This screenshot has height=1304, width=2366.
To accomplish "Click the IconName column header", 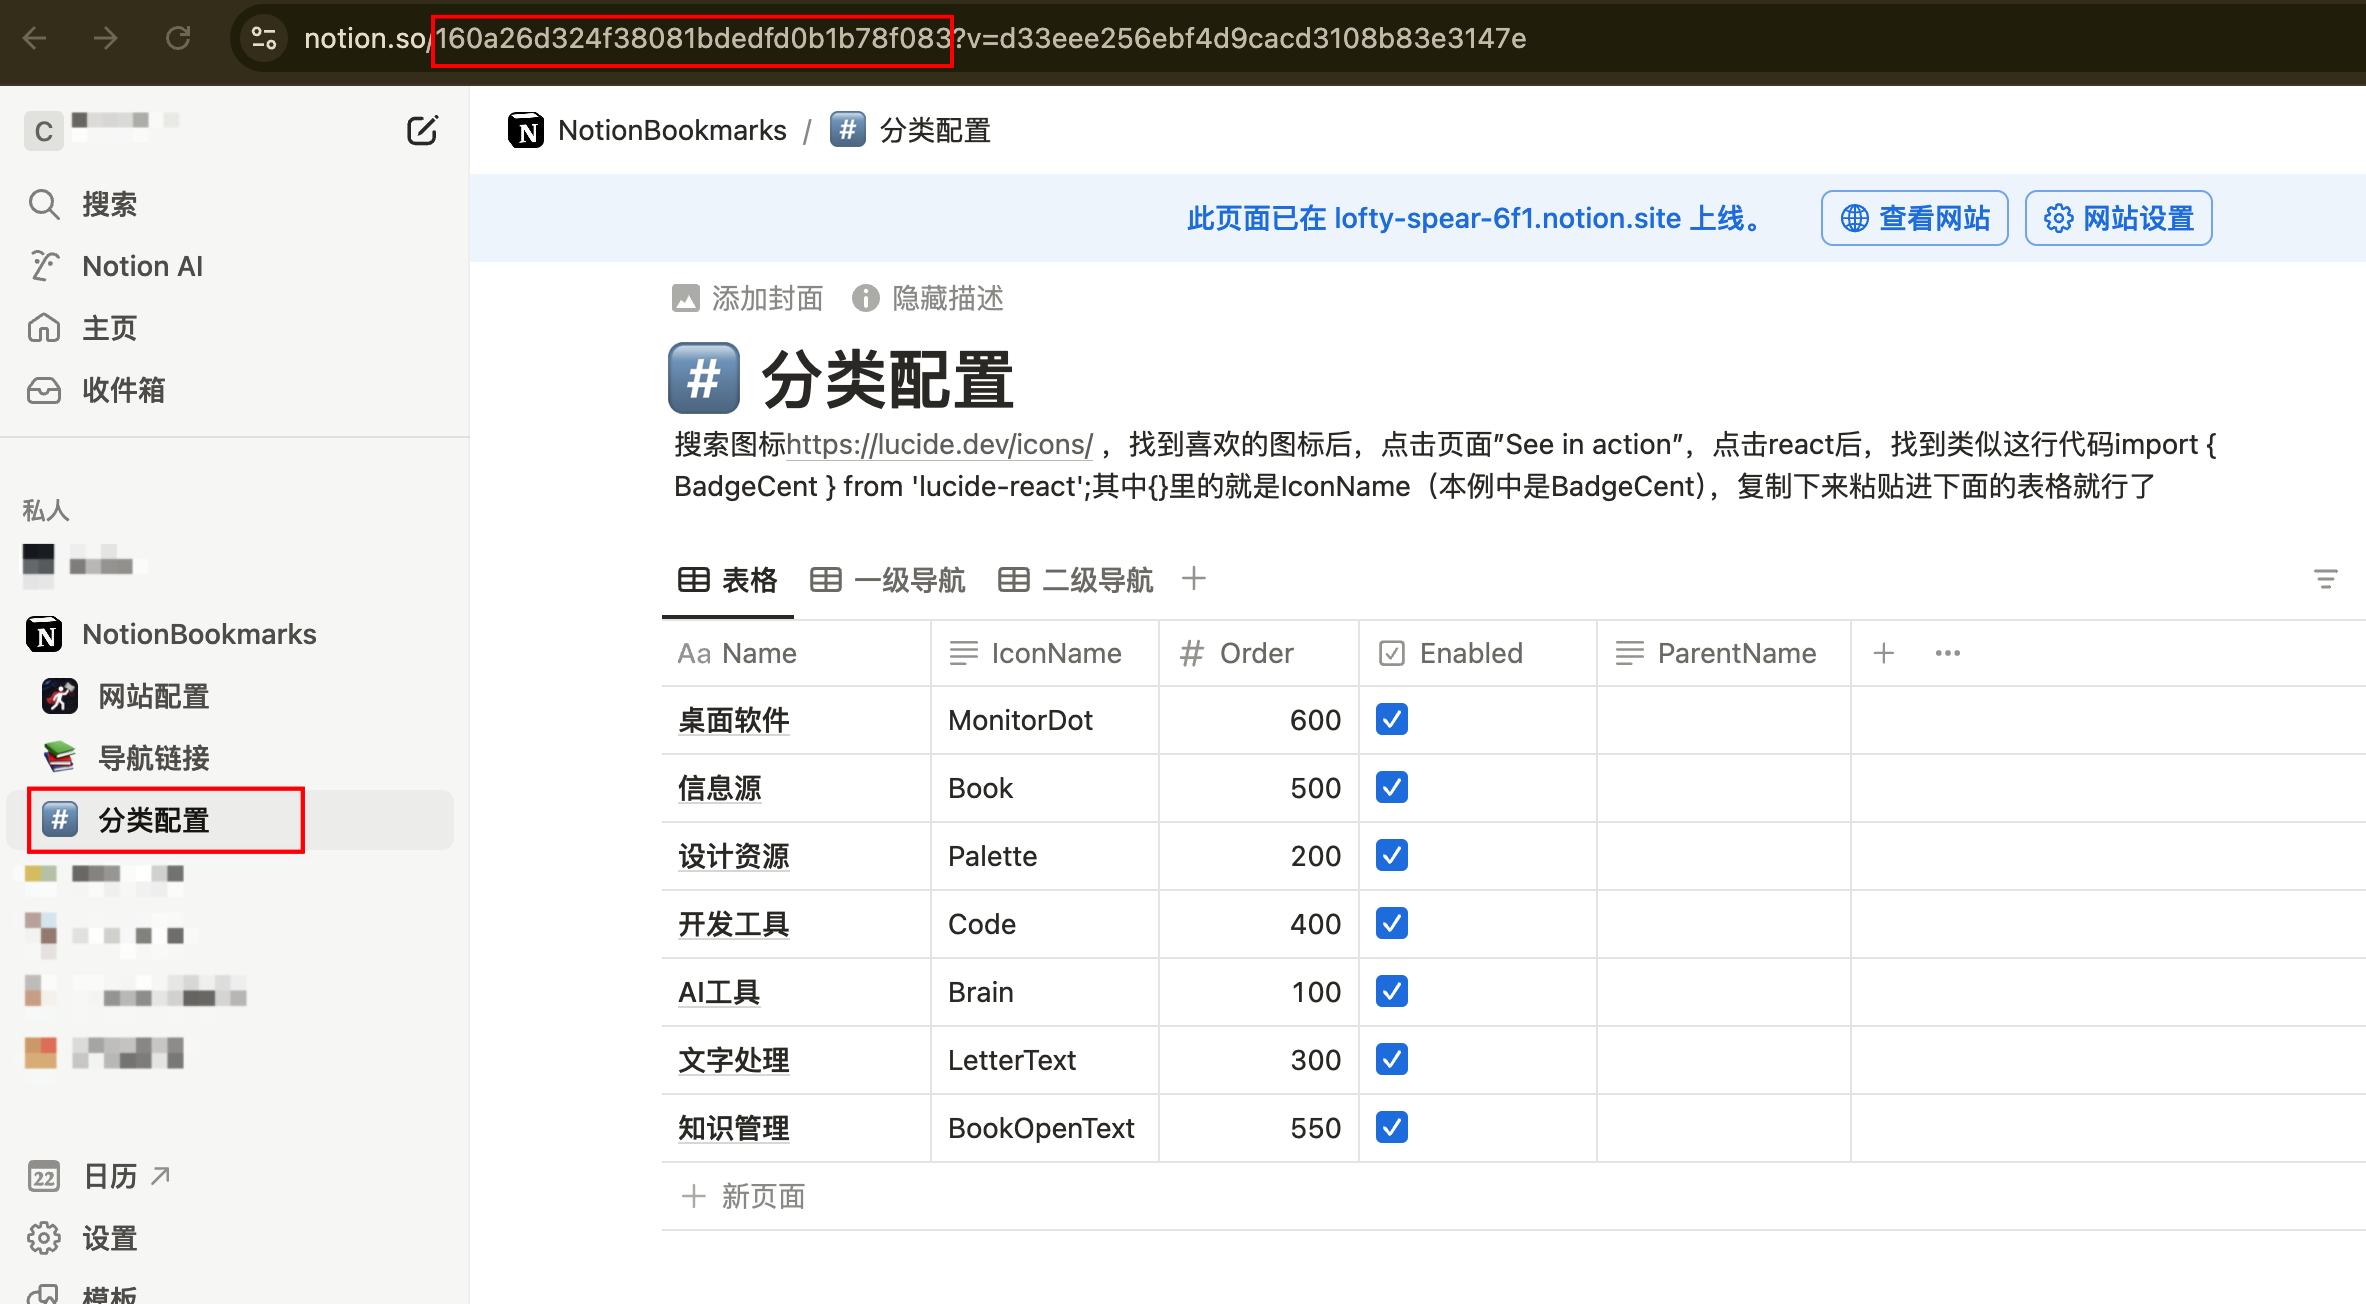I will click(x=1045, y=653).
